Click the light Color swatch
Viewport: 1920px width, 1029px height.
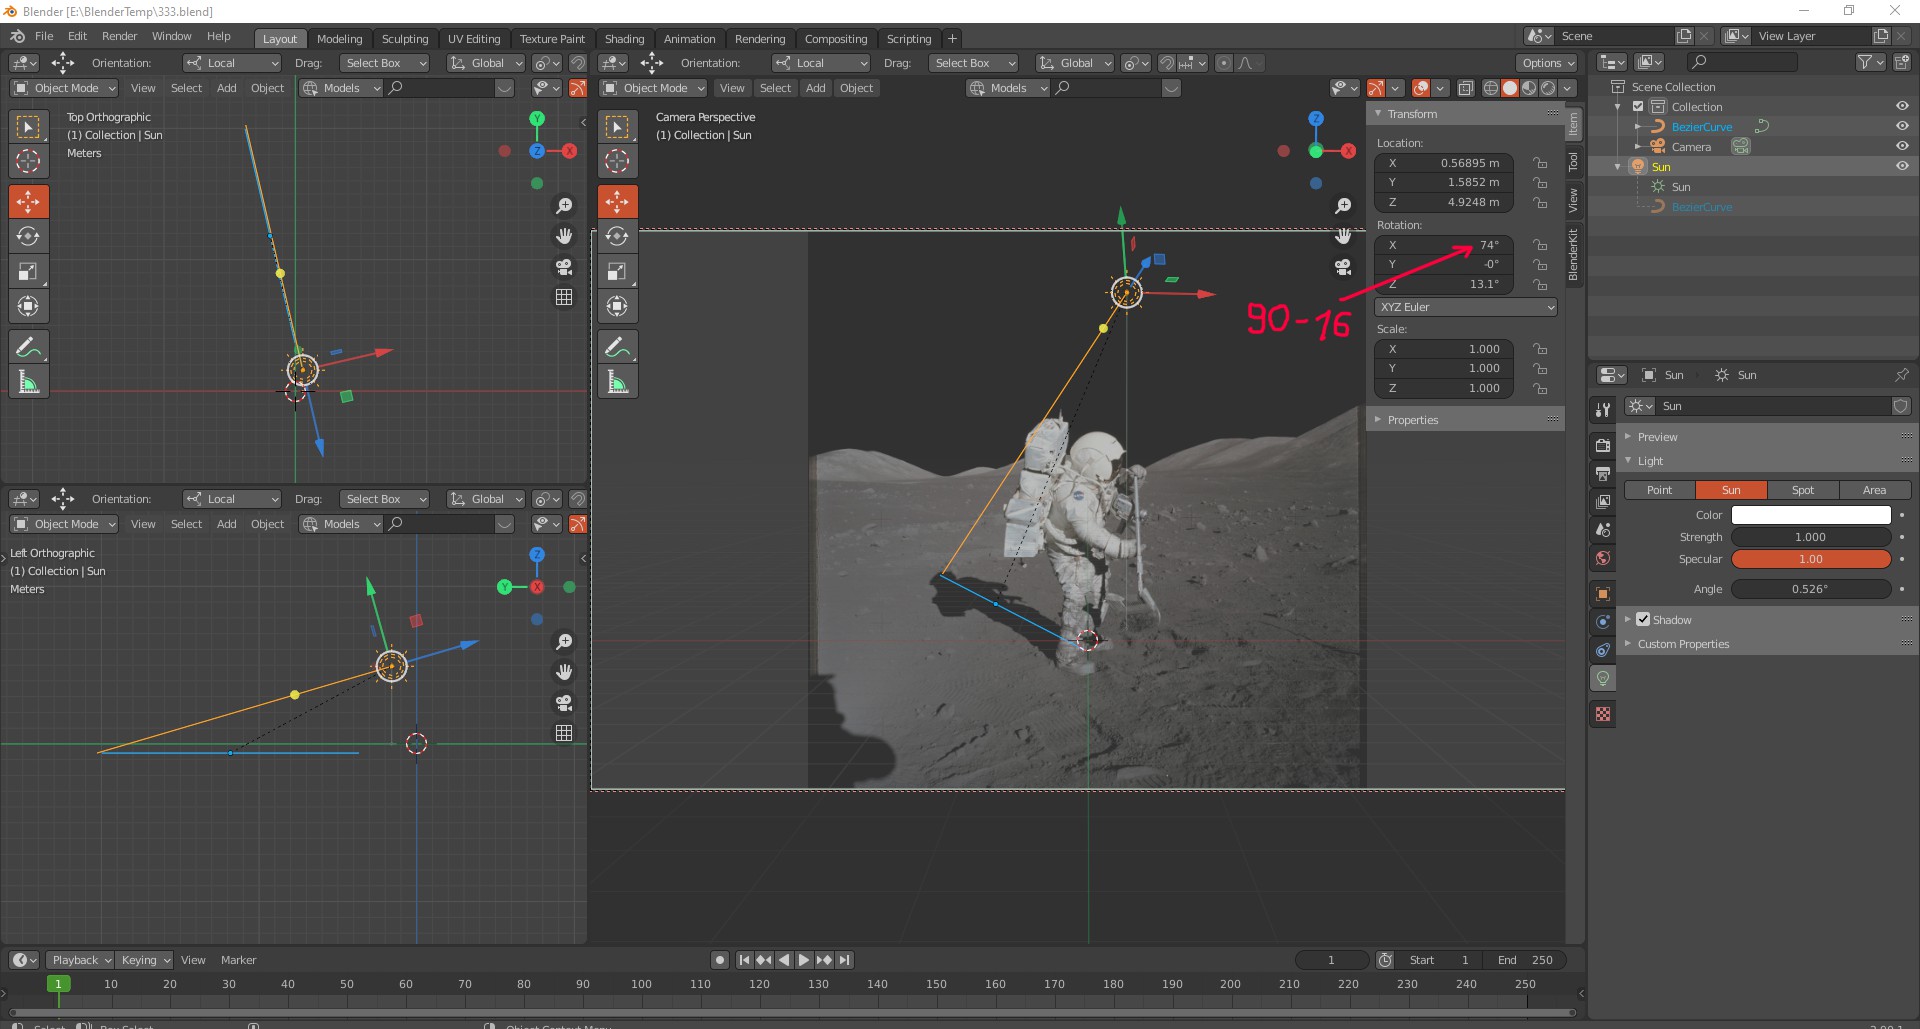(1811, 515)
